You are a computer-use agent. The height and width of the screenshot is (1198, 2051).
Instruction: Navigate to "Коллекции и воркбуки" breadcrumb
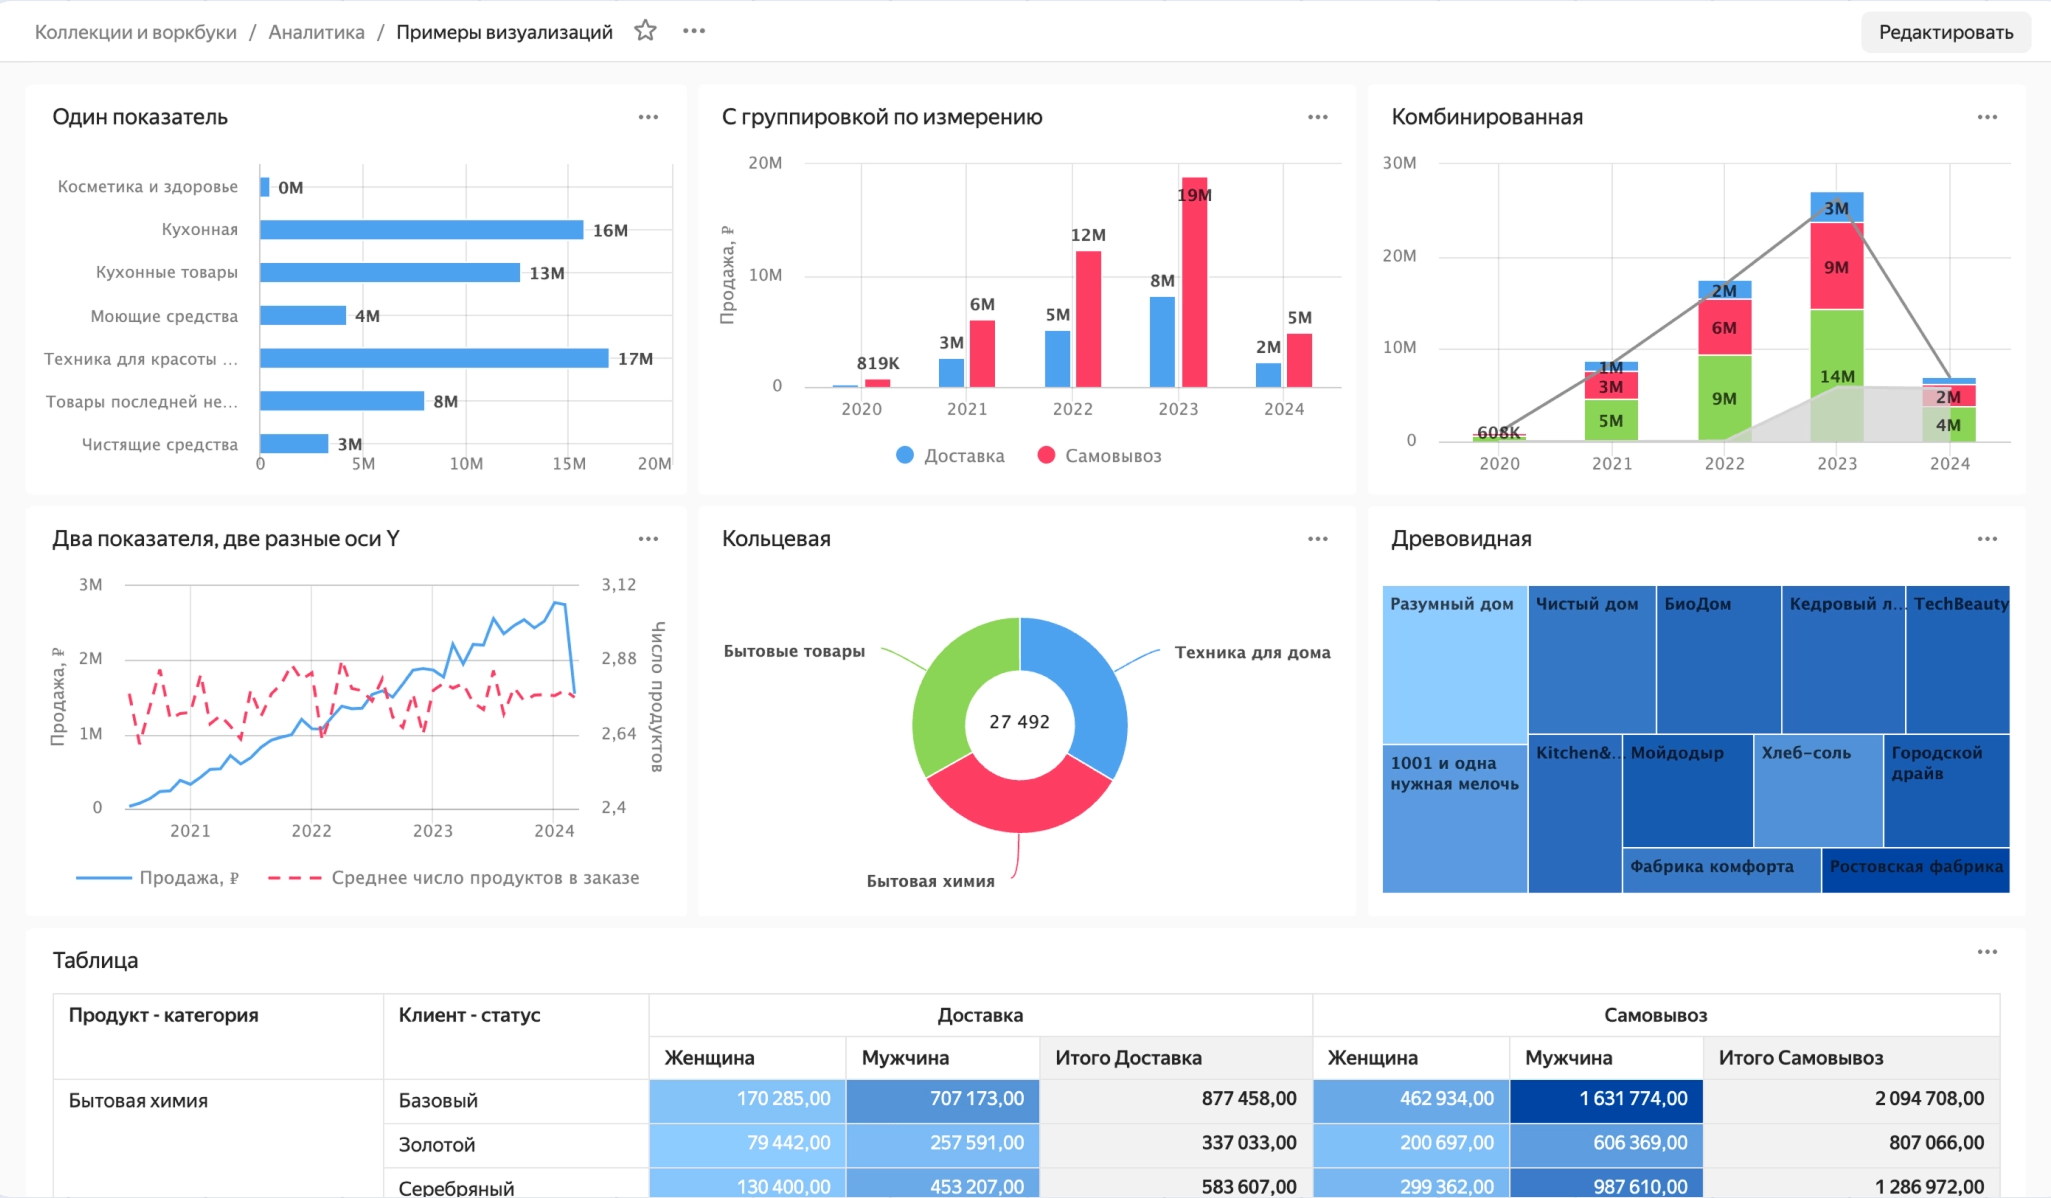point(136,31)
